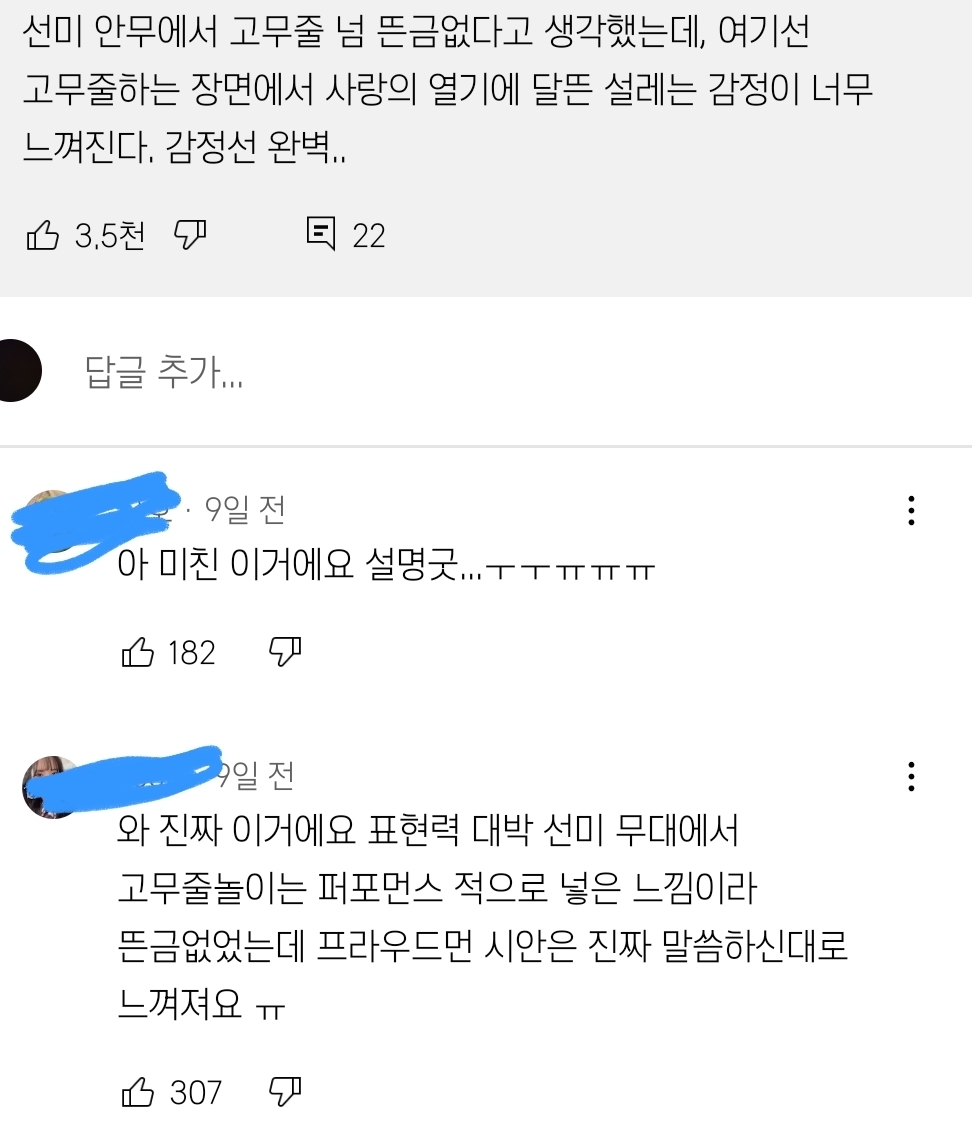The width and height of the screenshot is (972, 1148).
Task: Open more options for the 표현력 대박 reply
Action: [x=911, y=776]
